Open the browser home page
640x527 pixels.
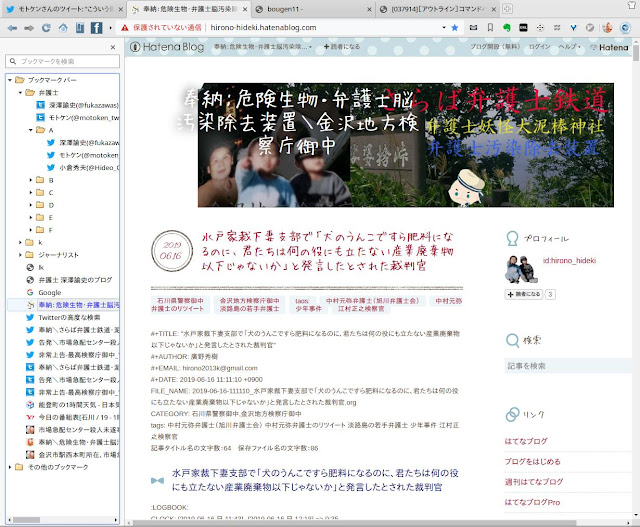point(63,28)
